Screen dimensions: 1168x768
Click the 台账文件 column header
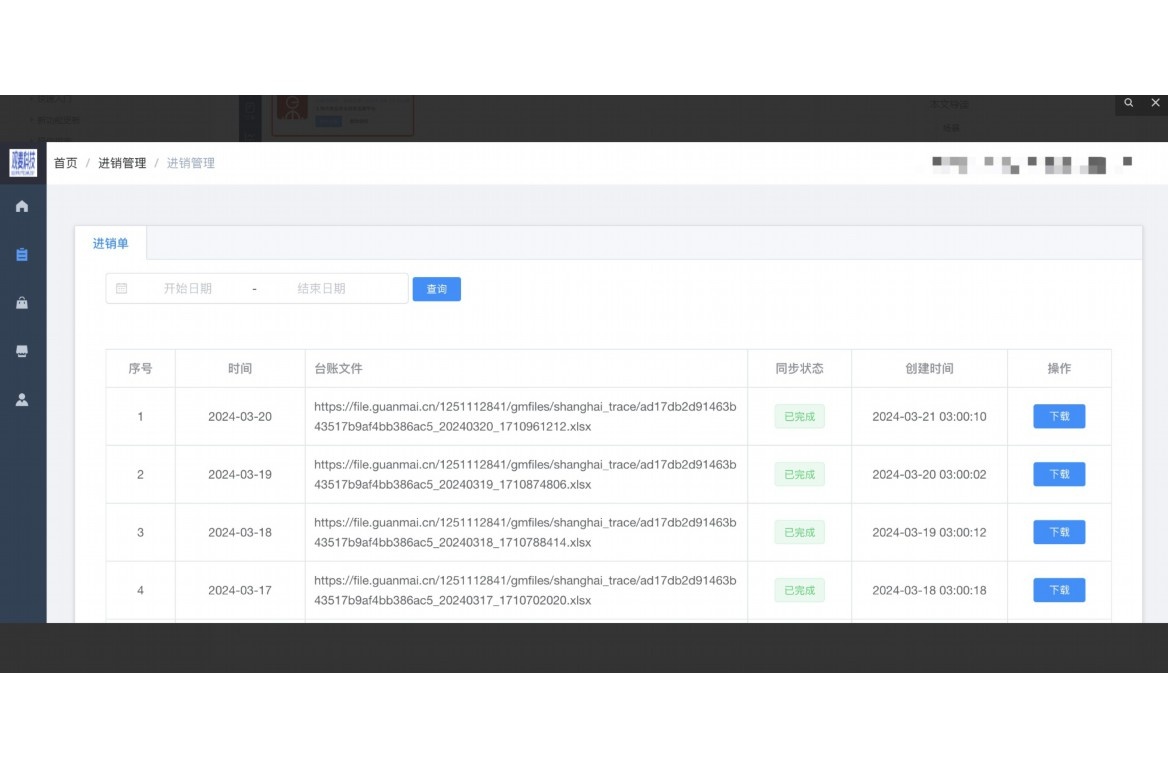pos(338,368)
